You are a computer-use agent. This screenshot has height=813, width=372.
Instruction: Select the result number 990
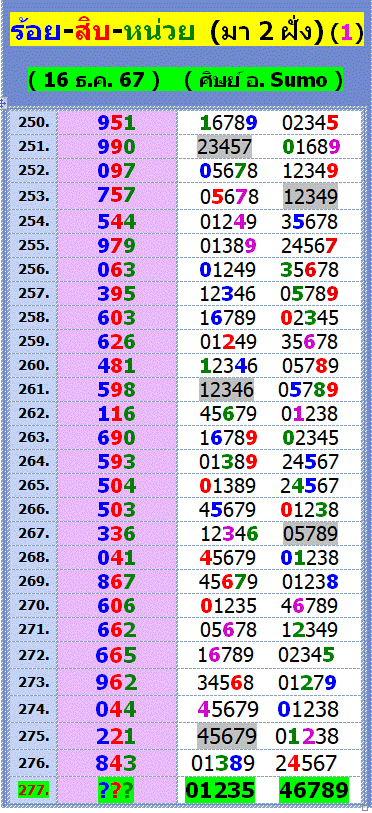point(117,147)
